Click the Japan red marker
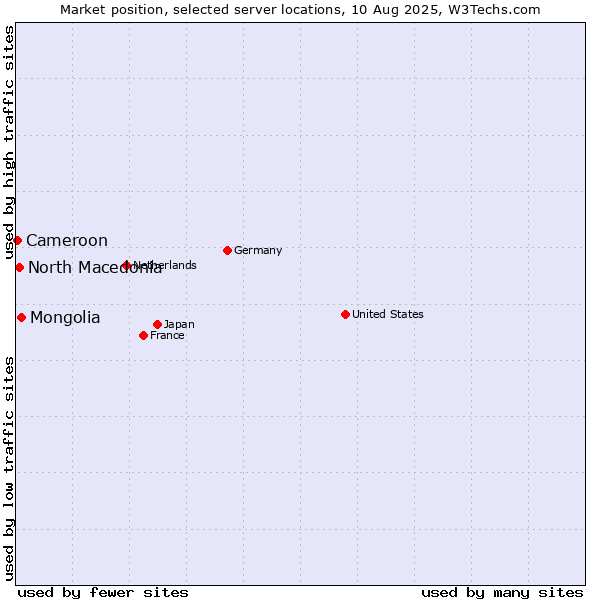Screen dimensions: 600x600 158,324
